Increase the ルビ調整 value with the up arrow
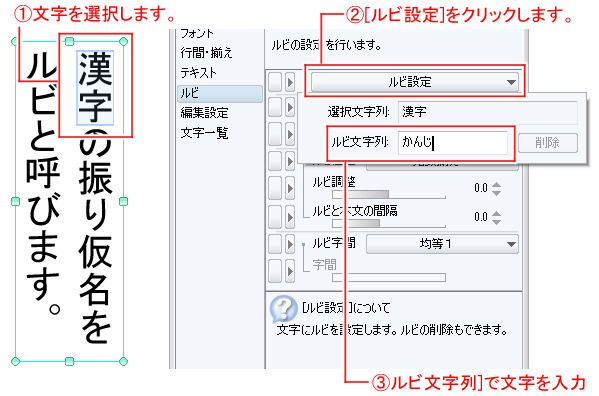599x396 pixels. pos(496,184)
